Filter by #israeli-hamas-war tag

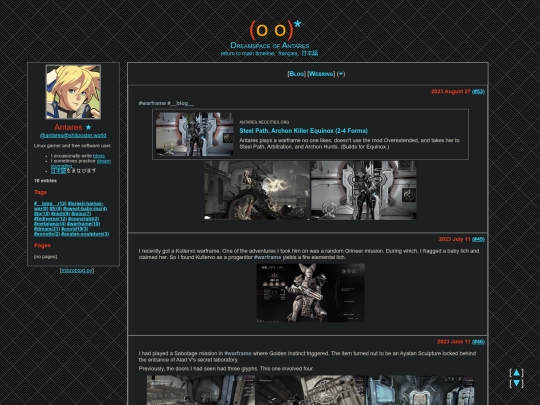[x=85, y=204]
